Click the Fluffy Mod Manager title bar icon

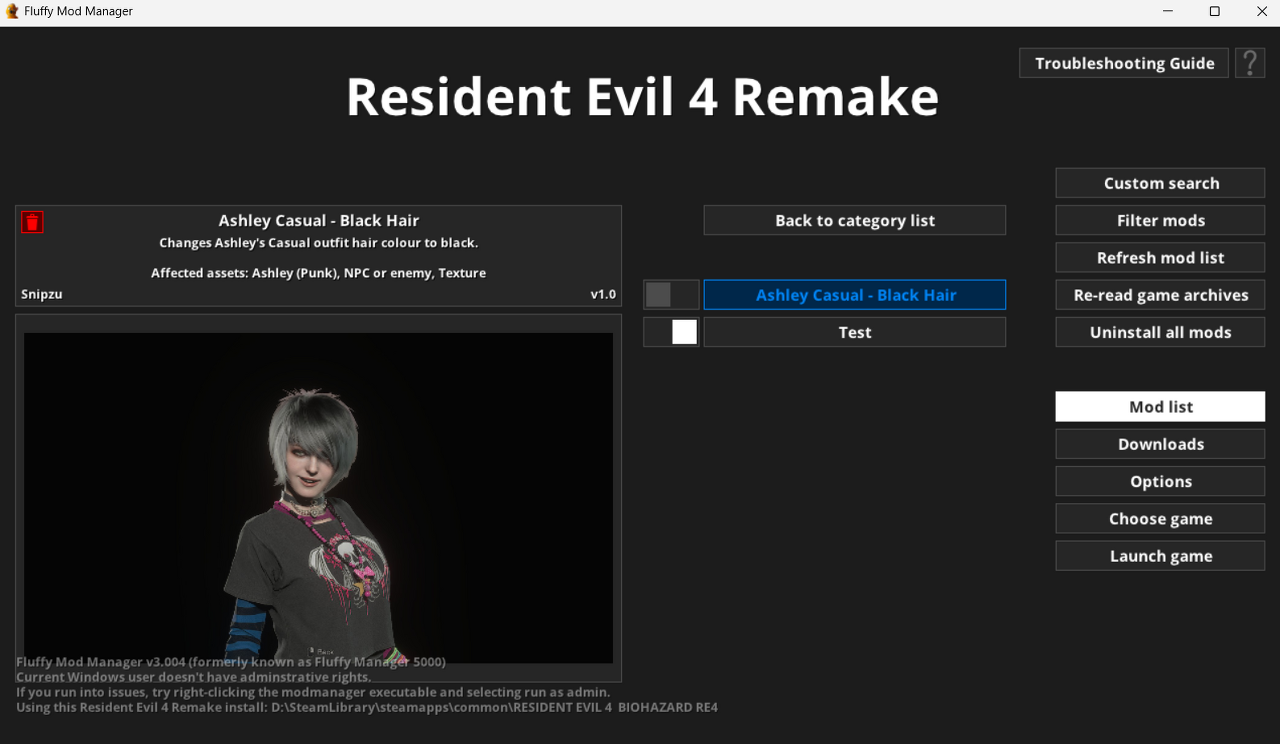tap(12, 11)
